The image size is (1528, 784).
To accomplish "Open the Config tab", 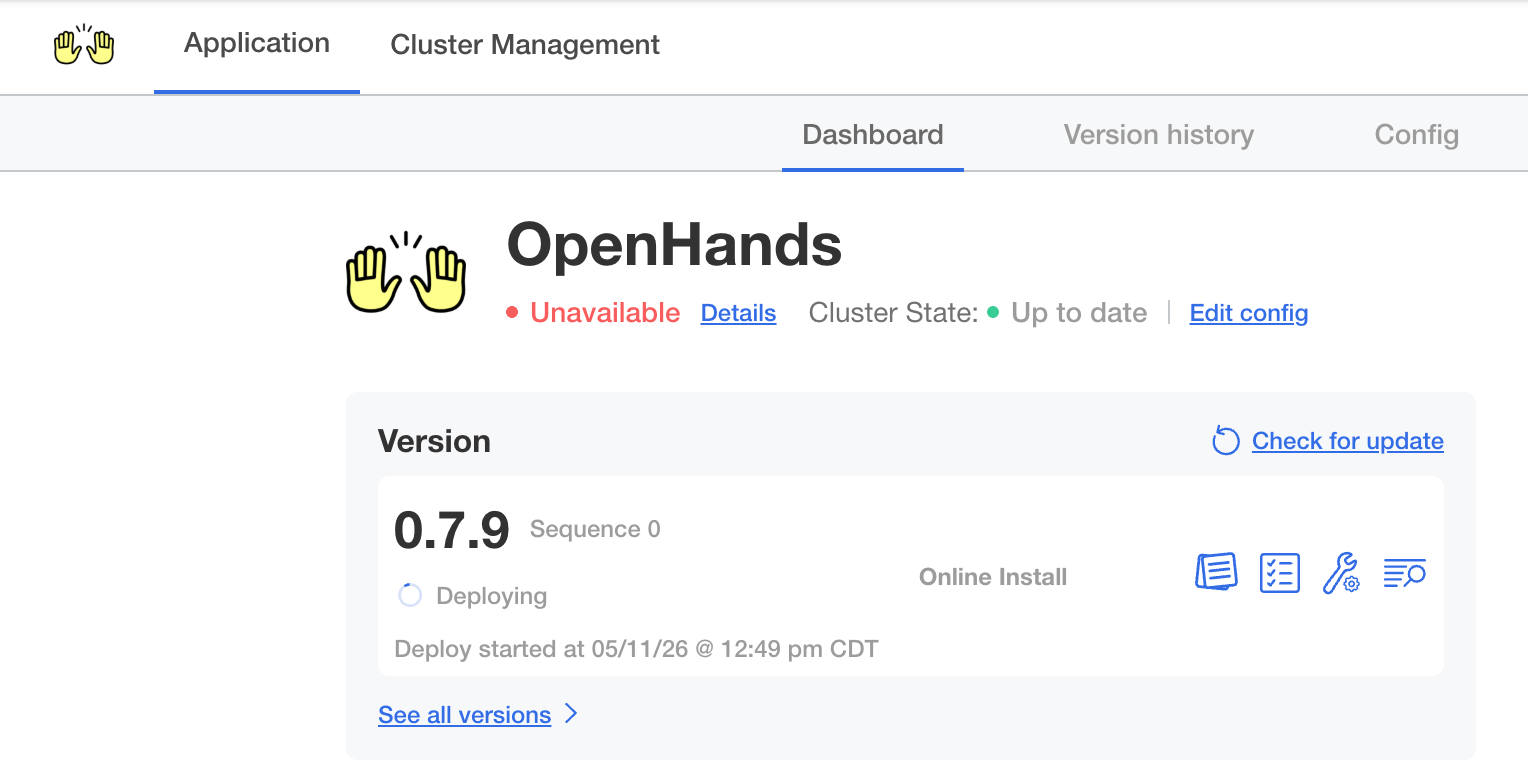I will pos(1417,135).
